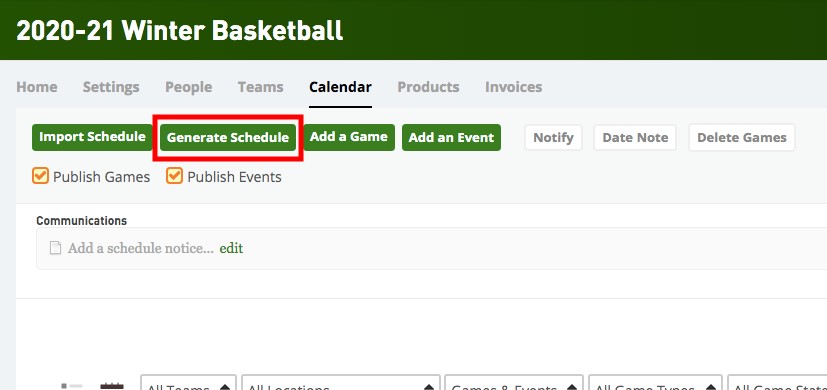Viewport: 827px width, 390px height.
Task: Open the All Game States dropdown
Action: [777, 383]
